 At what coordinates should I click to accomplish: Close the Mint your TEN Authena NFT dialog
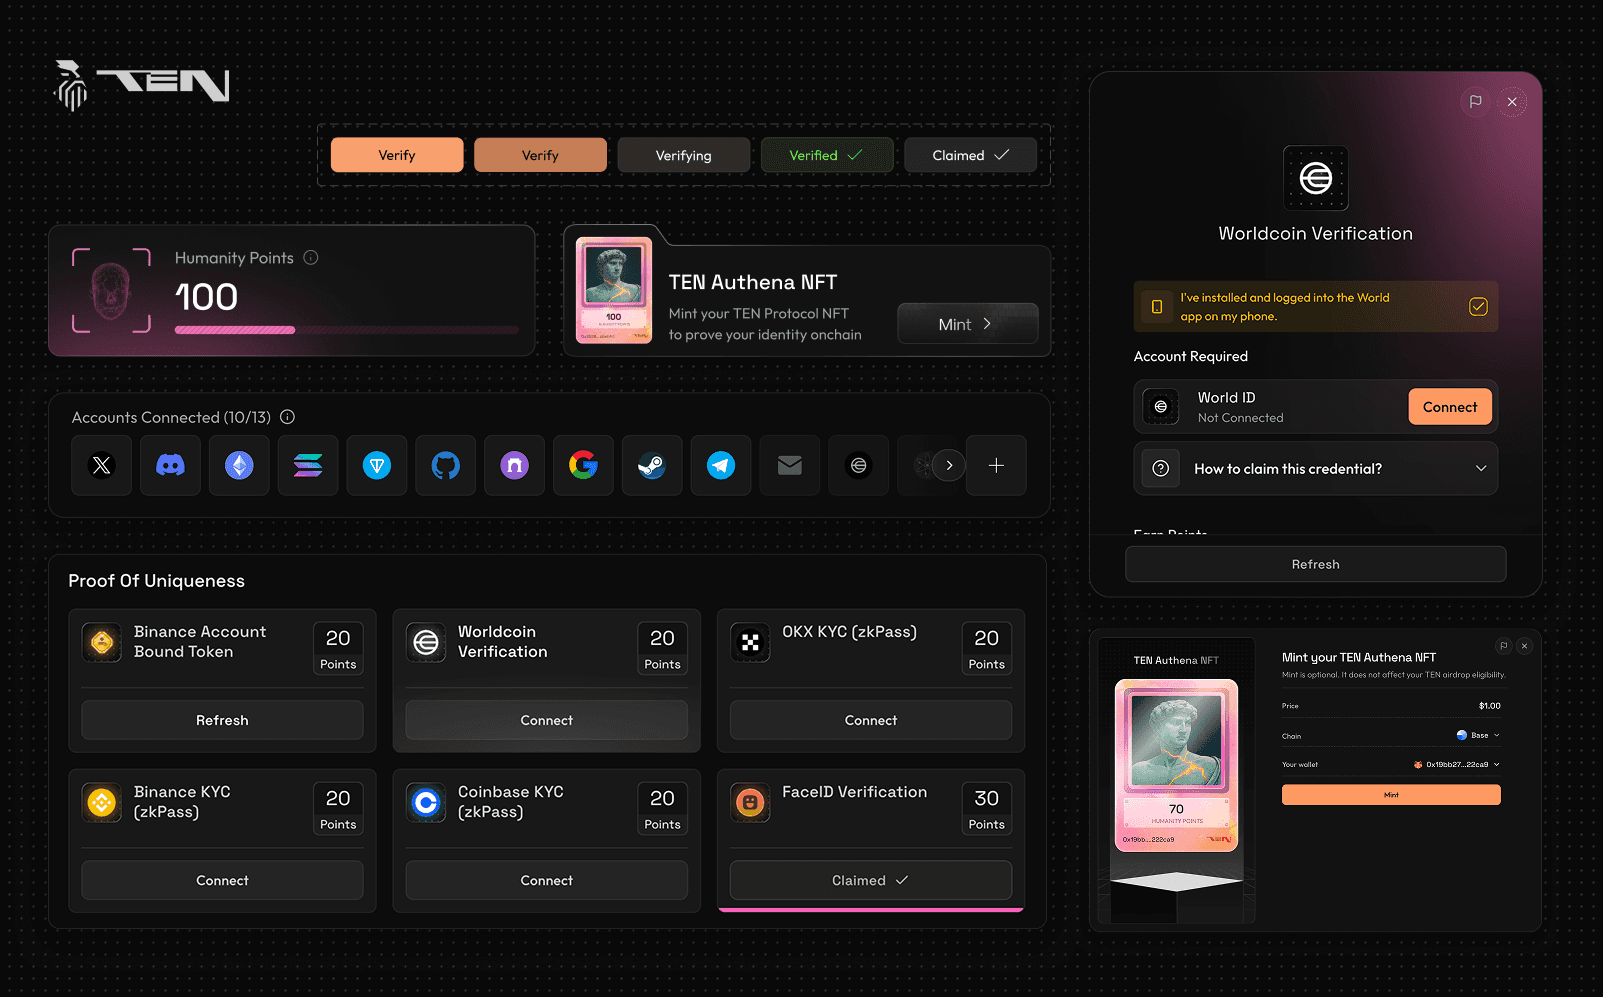coord(1524,646)
